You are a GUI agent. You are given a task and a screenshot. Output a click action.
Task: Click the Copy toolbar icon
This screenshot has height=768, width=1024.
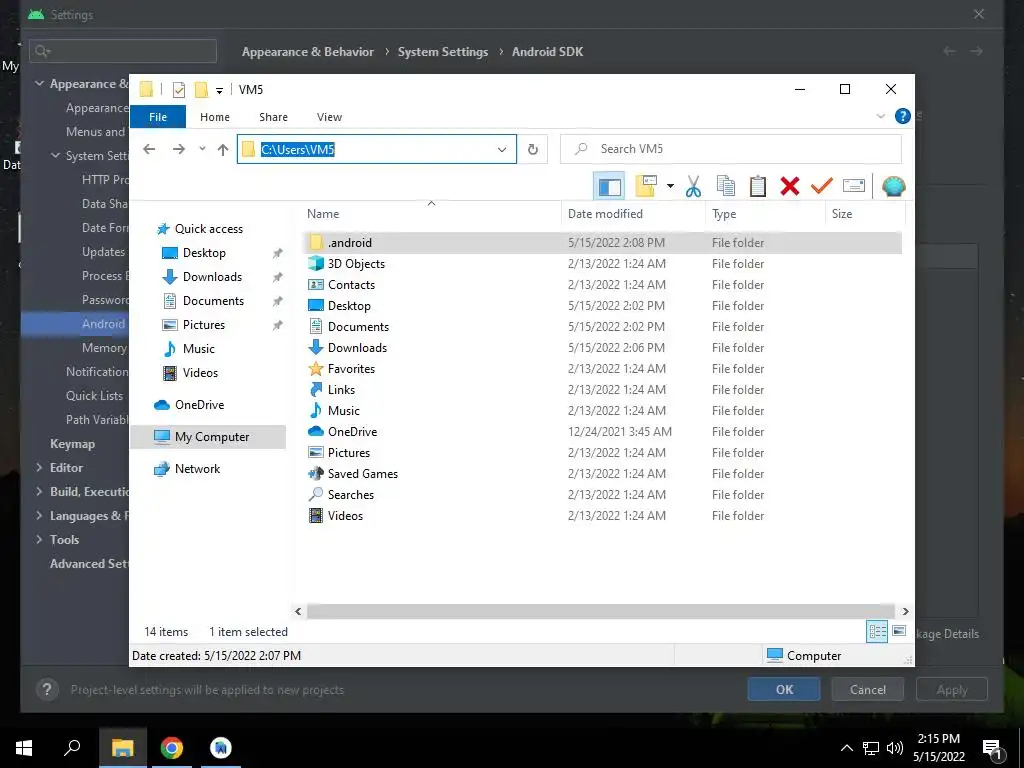click(x=726, y=186)
